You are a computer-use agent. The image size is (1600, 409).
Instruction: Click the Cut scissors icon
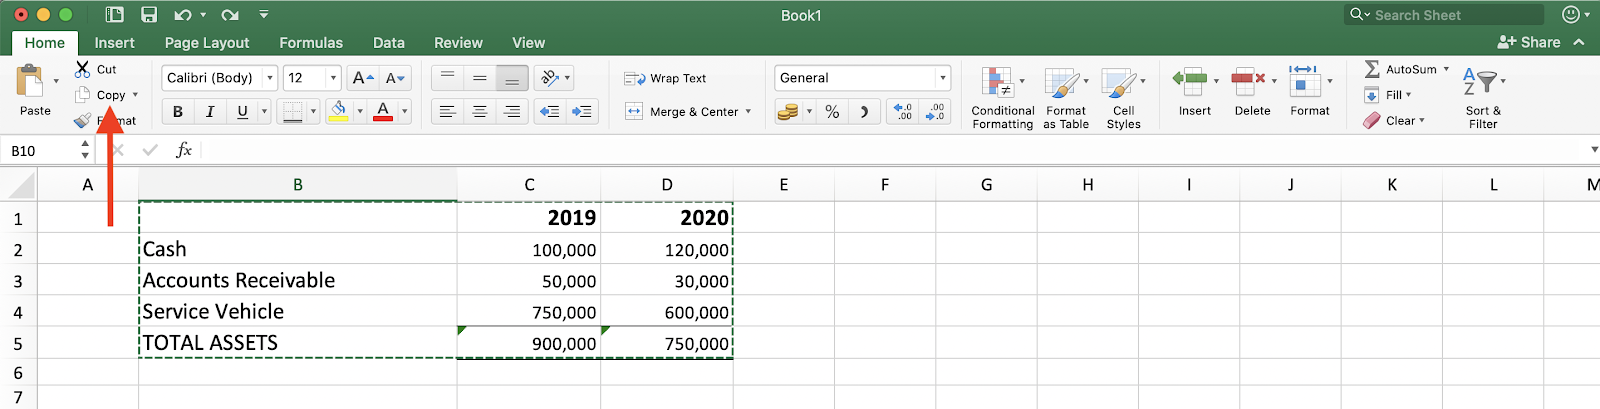pyautogui.click(x=83, y=69)
